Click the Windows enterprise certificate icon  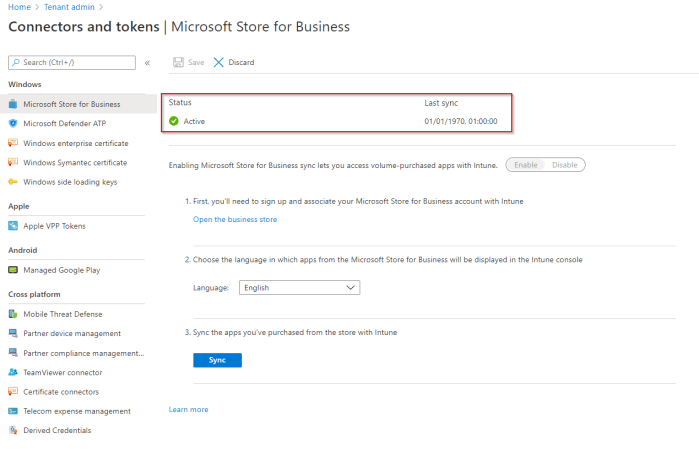click(13, 143)
